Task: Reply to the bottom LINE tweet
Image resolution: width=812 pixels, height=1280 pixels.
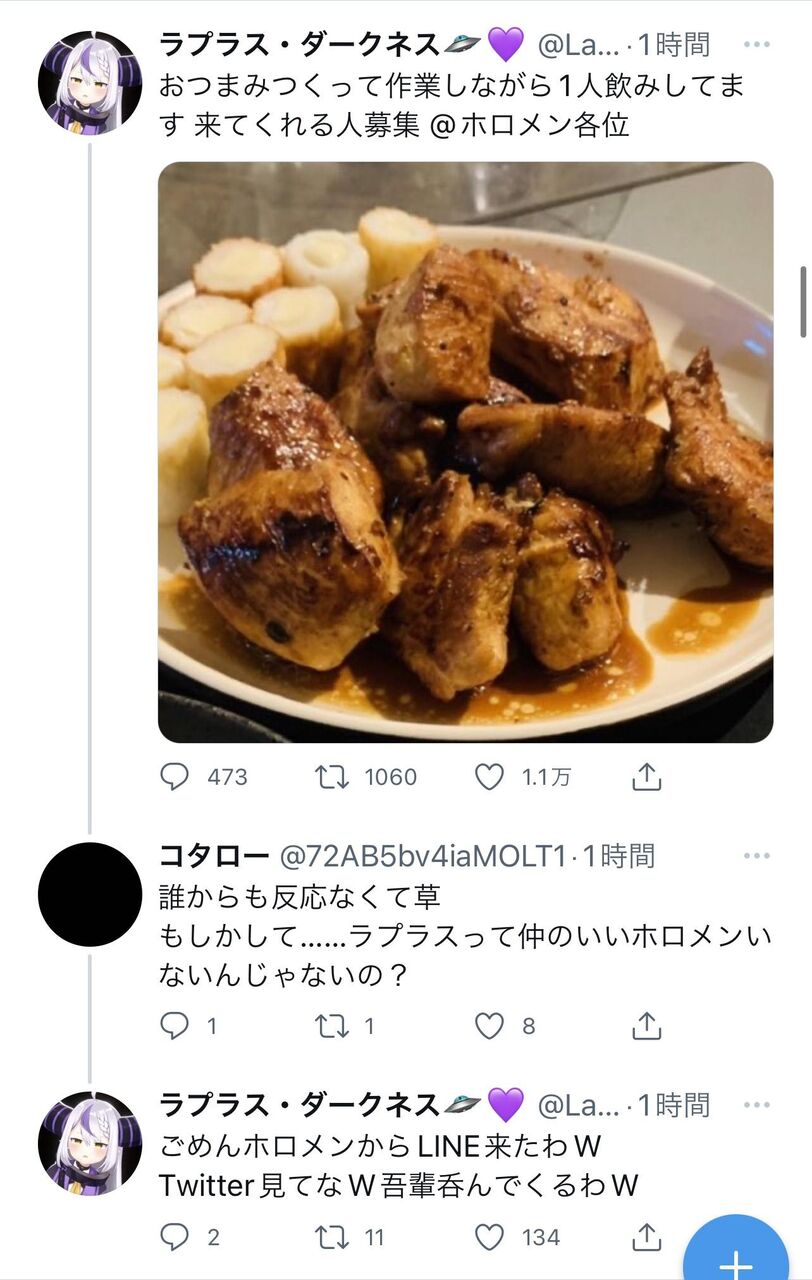Action: [x=175, y=1237]
